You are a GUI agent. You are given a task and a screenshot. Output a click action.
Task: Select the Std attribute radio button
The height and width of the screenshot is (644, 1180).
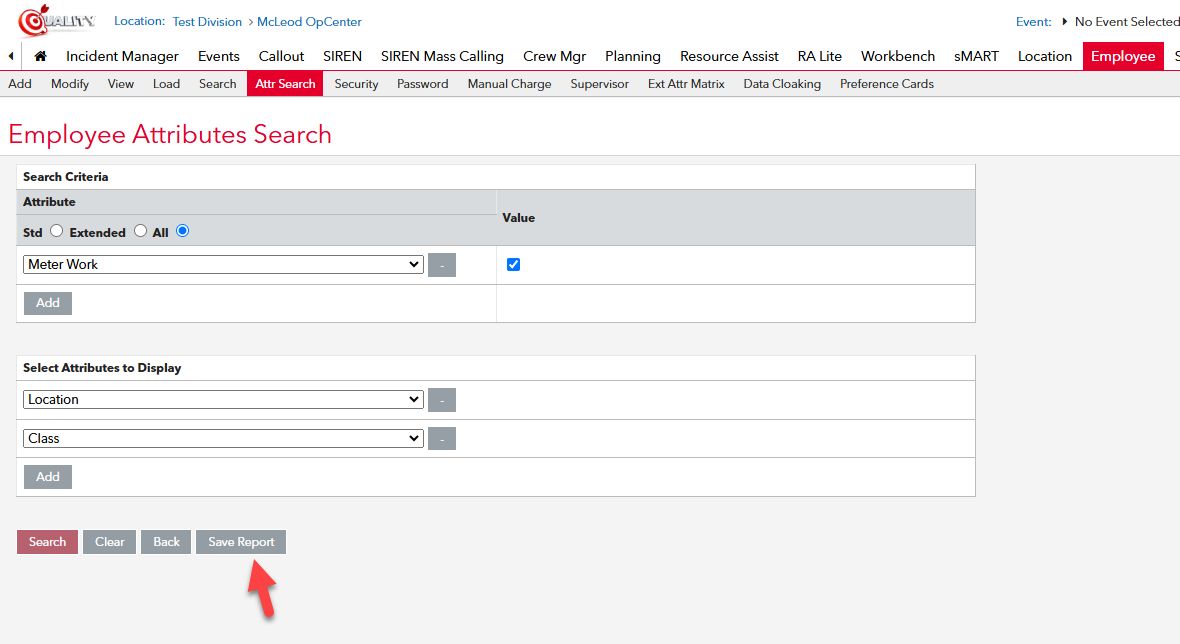[x=56, y=231]
